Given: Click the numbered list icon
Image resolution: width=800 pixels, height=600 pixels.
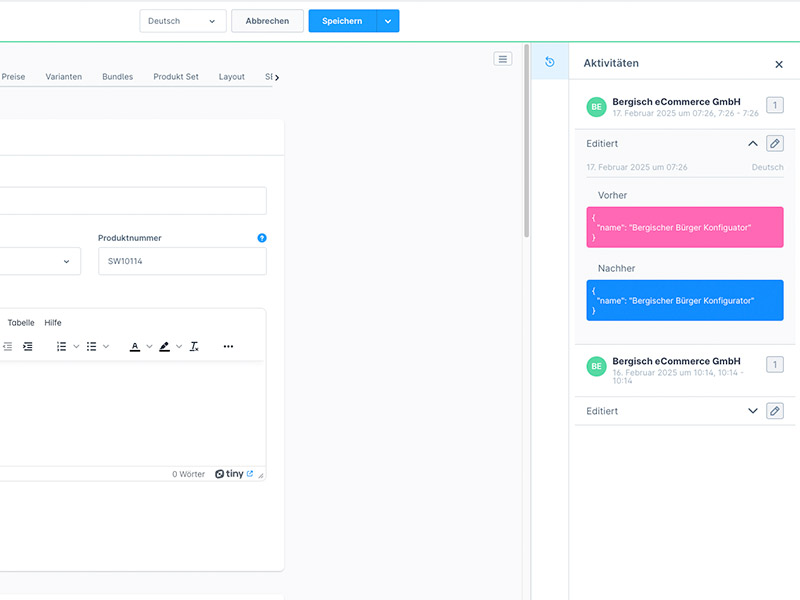Looking at the screenshot, I should [x=61, y=346].
